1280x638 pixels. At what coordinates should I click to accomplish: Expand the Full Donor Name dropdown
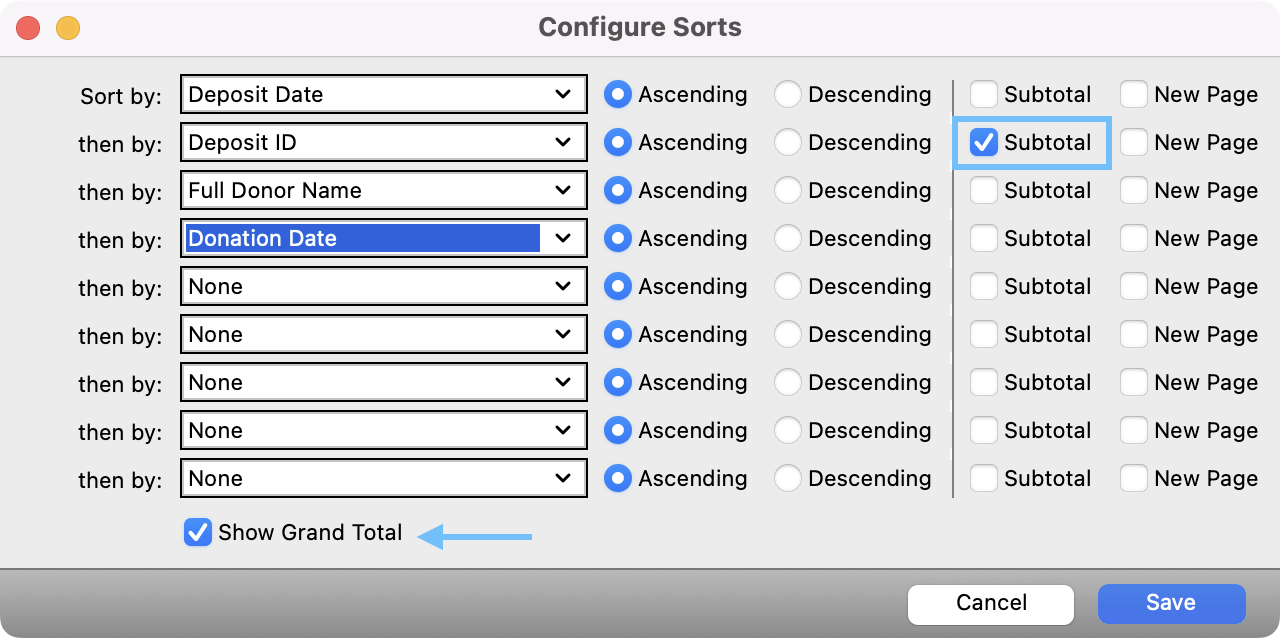(x=383, y=190)
